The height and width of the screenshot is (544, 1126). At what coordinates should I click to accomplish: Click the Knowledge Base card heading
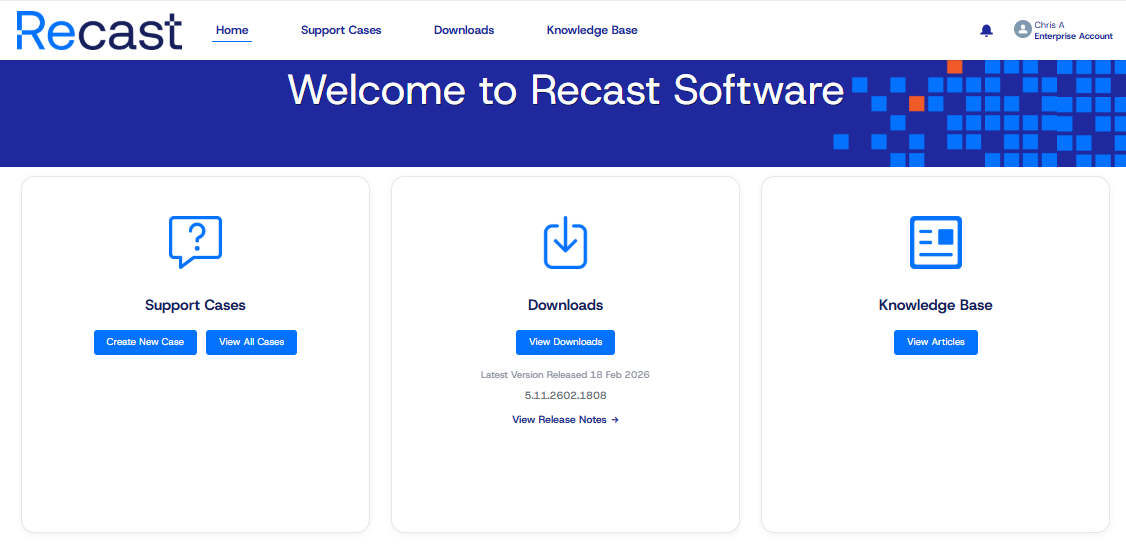(936, 305)
